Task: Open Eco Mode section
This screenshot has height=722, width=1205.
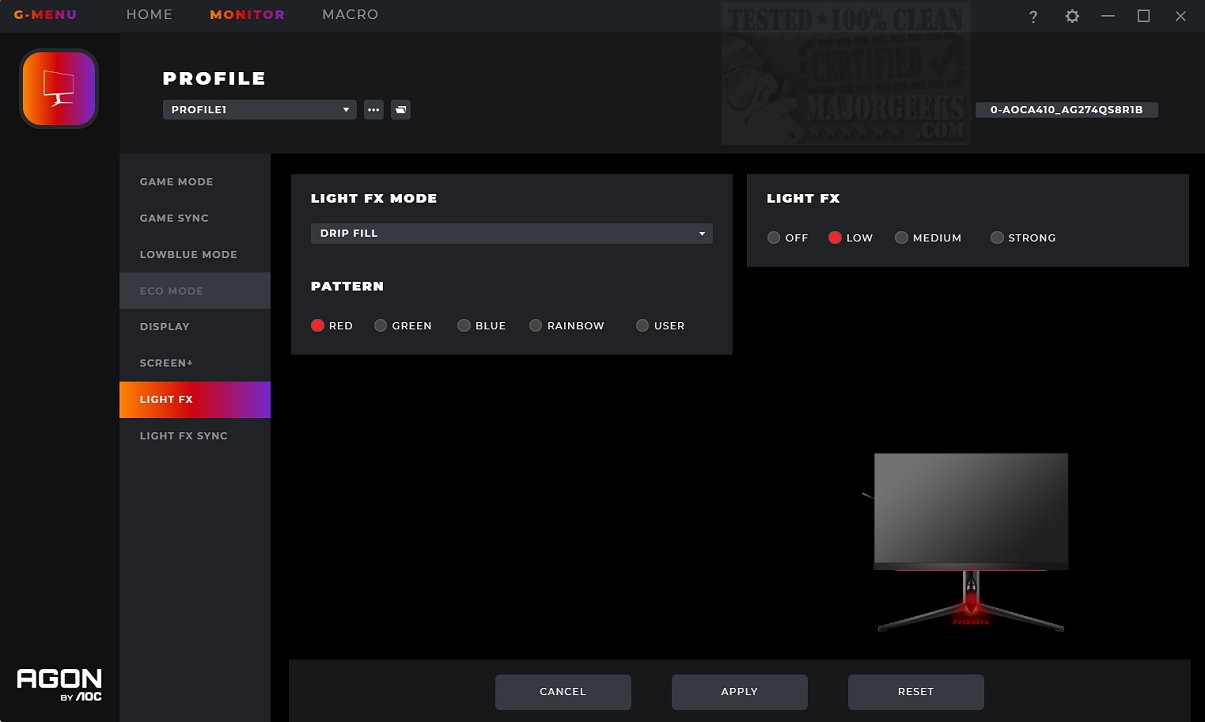Action: coord(195,290)
